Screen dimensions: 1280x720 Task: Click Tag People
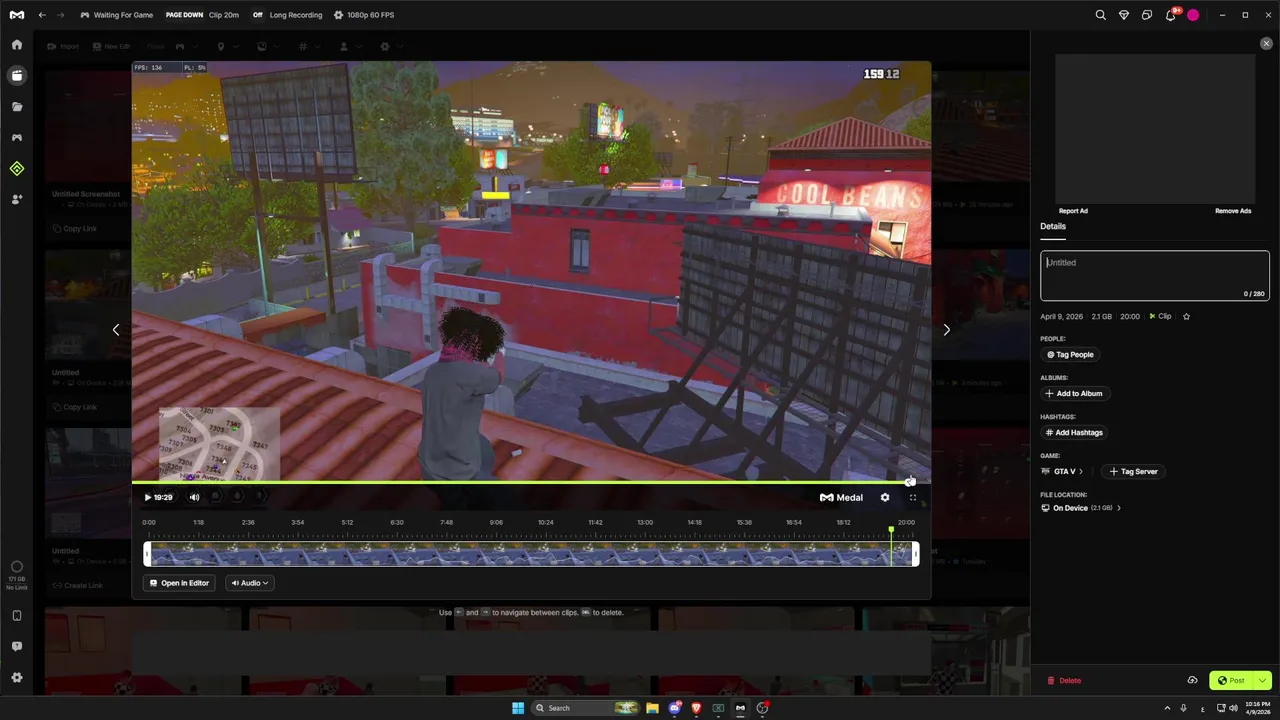(x=1070, y=354)
